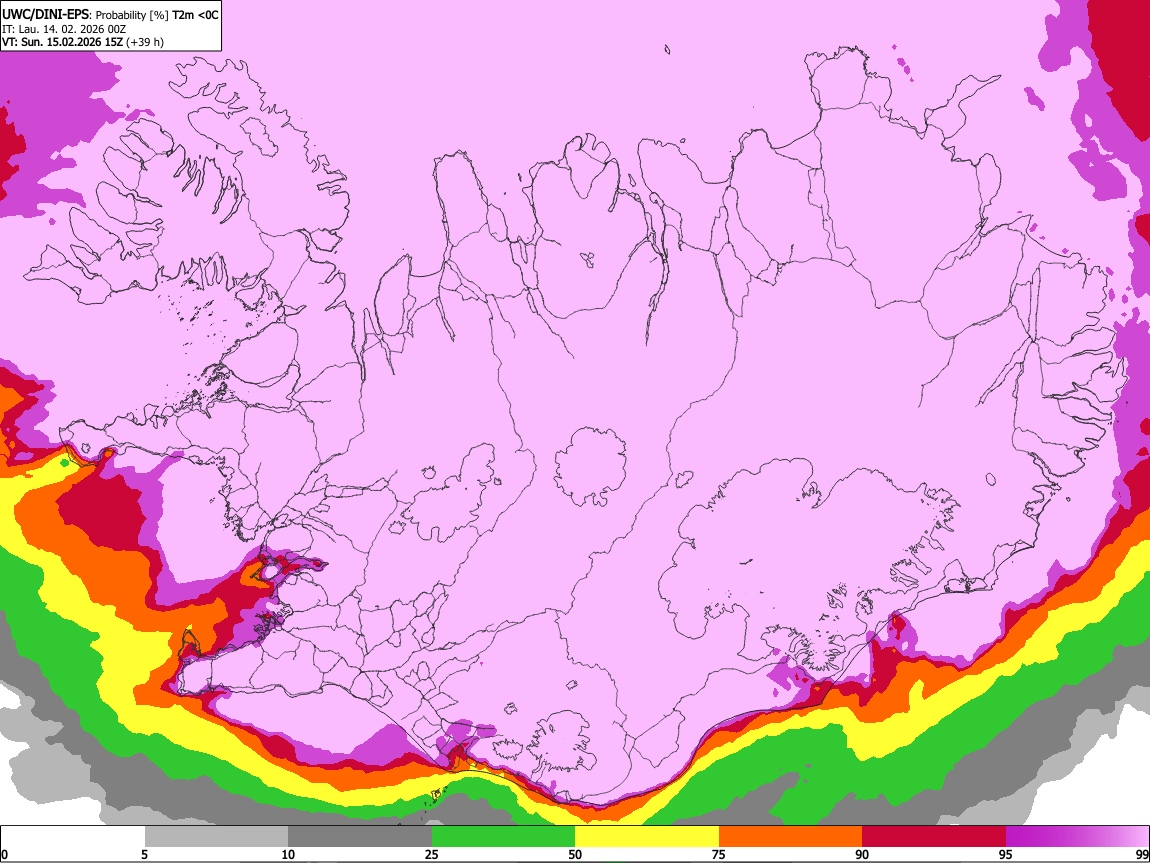Click the legend label '50'
Screen dimensions: 1150x863
click(575, 854)
